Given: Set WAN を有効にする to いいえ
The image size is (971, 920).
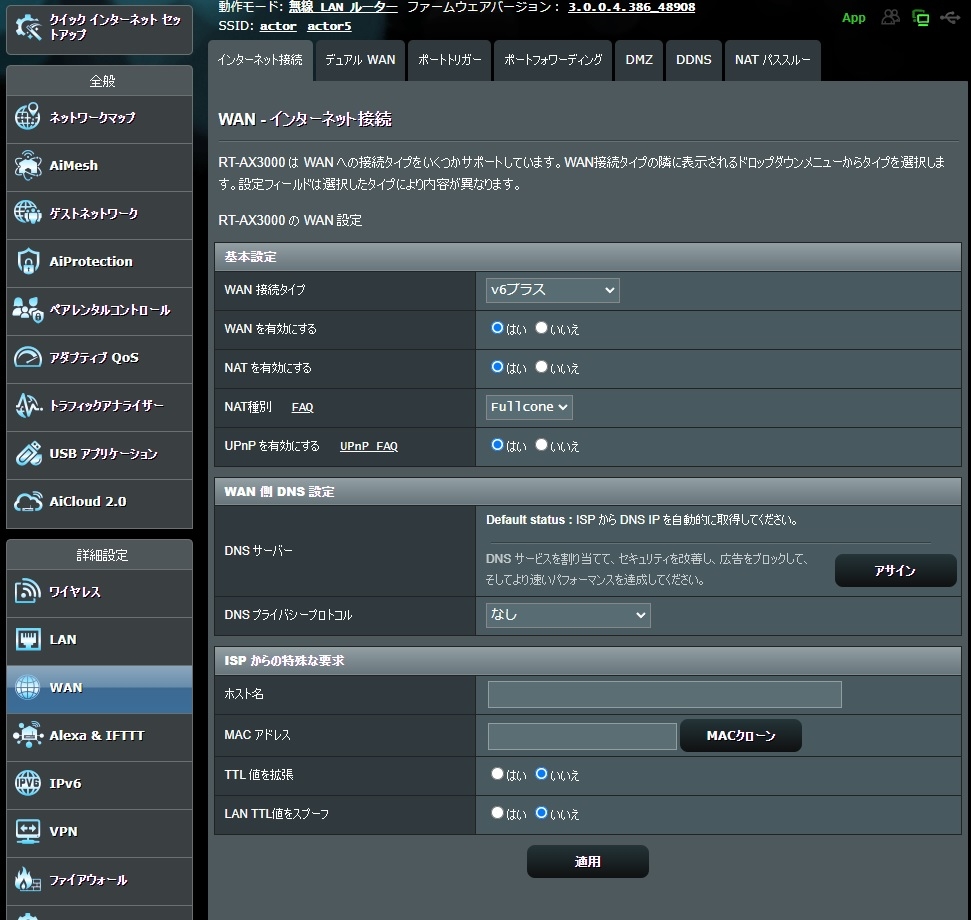Looking at the screenshot, I should click(541, 328).
